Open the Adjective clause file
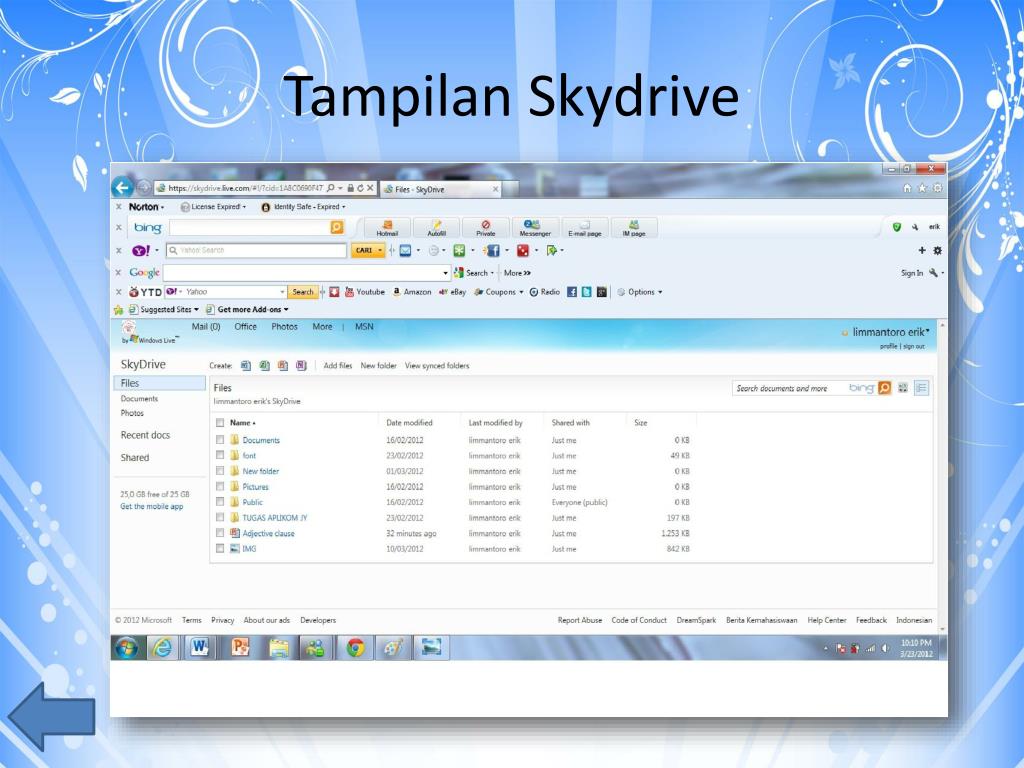Image resolution: width=1024 pixels, height=768 pixels. click(x=268, y=533)
